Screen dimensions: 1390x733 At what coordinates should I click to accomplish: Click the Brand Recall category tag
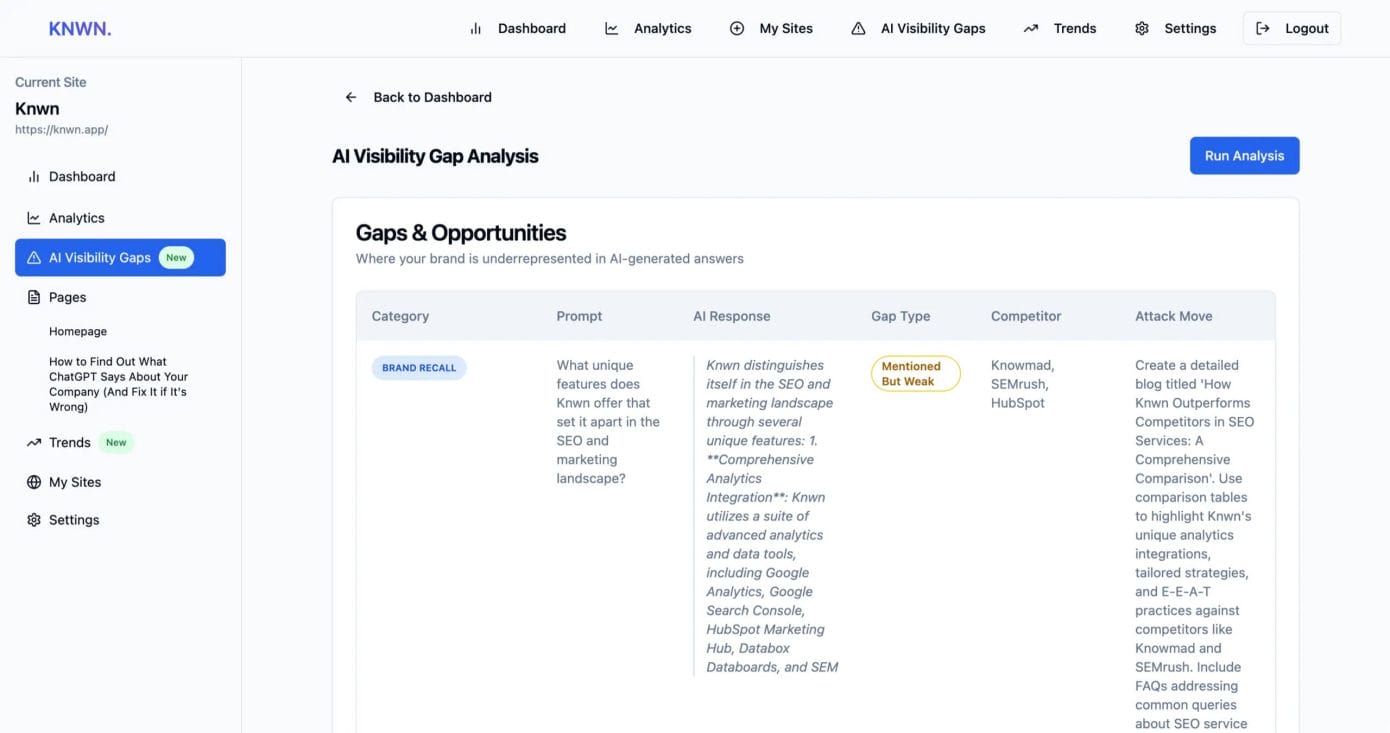point(419,368)
